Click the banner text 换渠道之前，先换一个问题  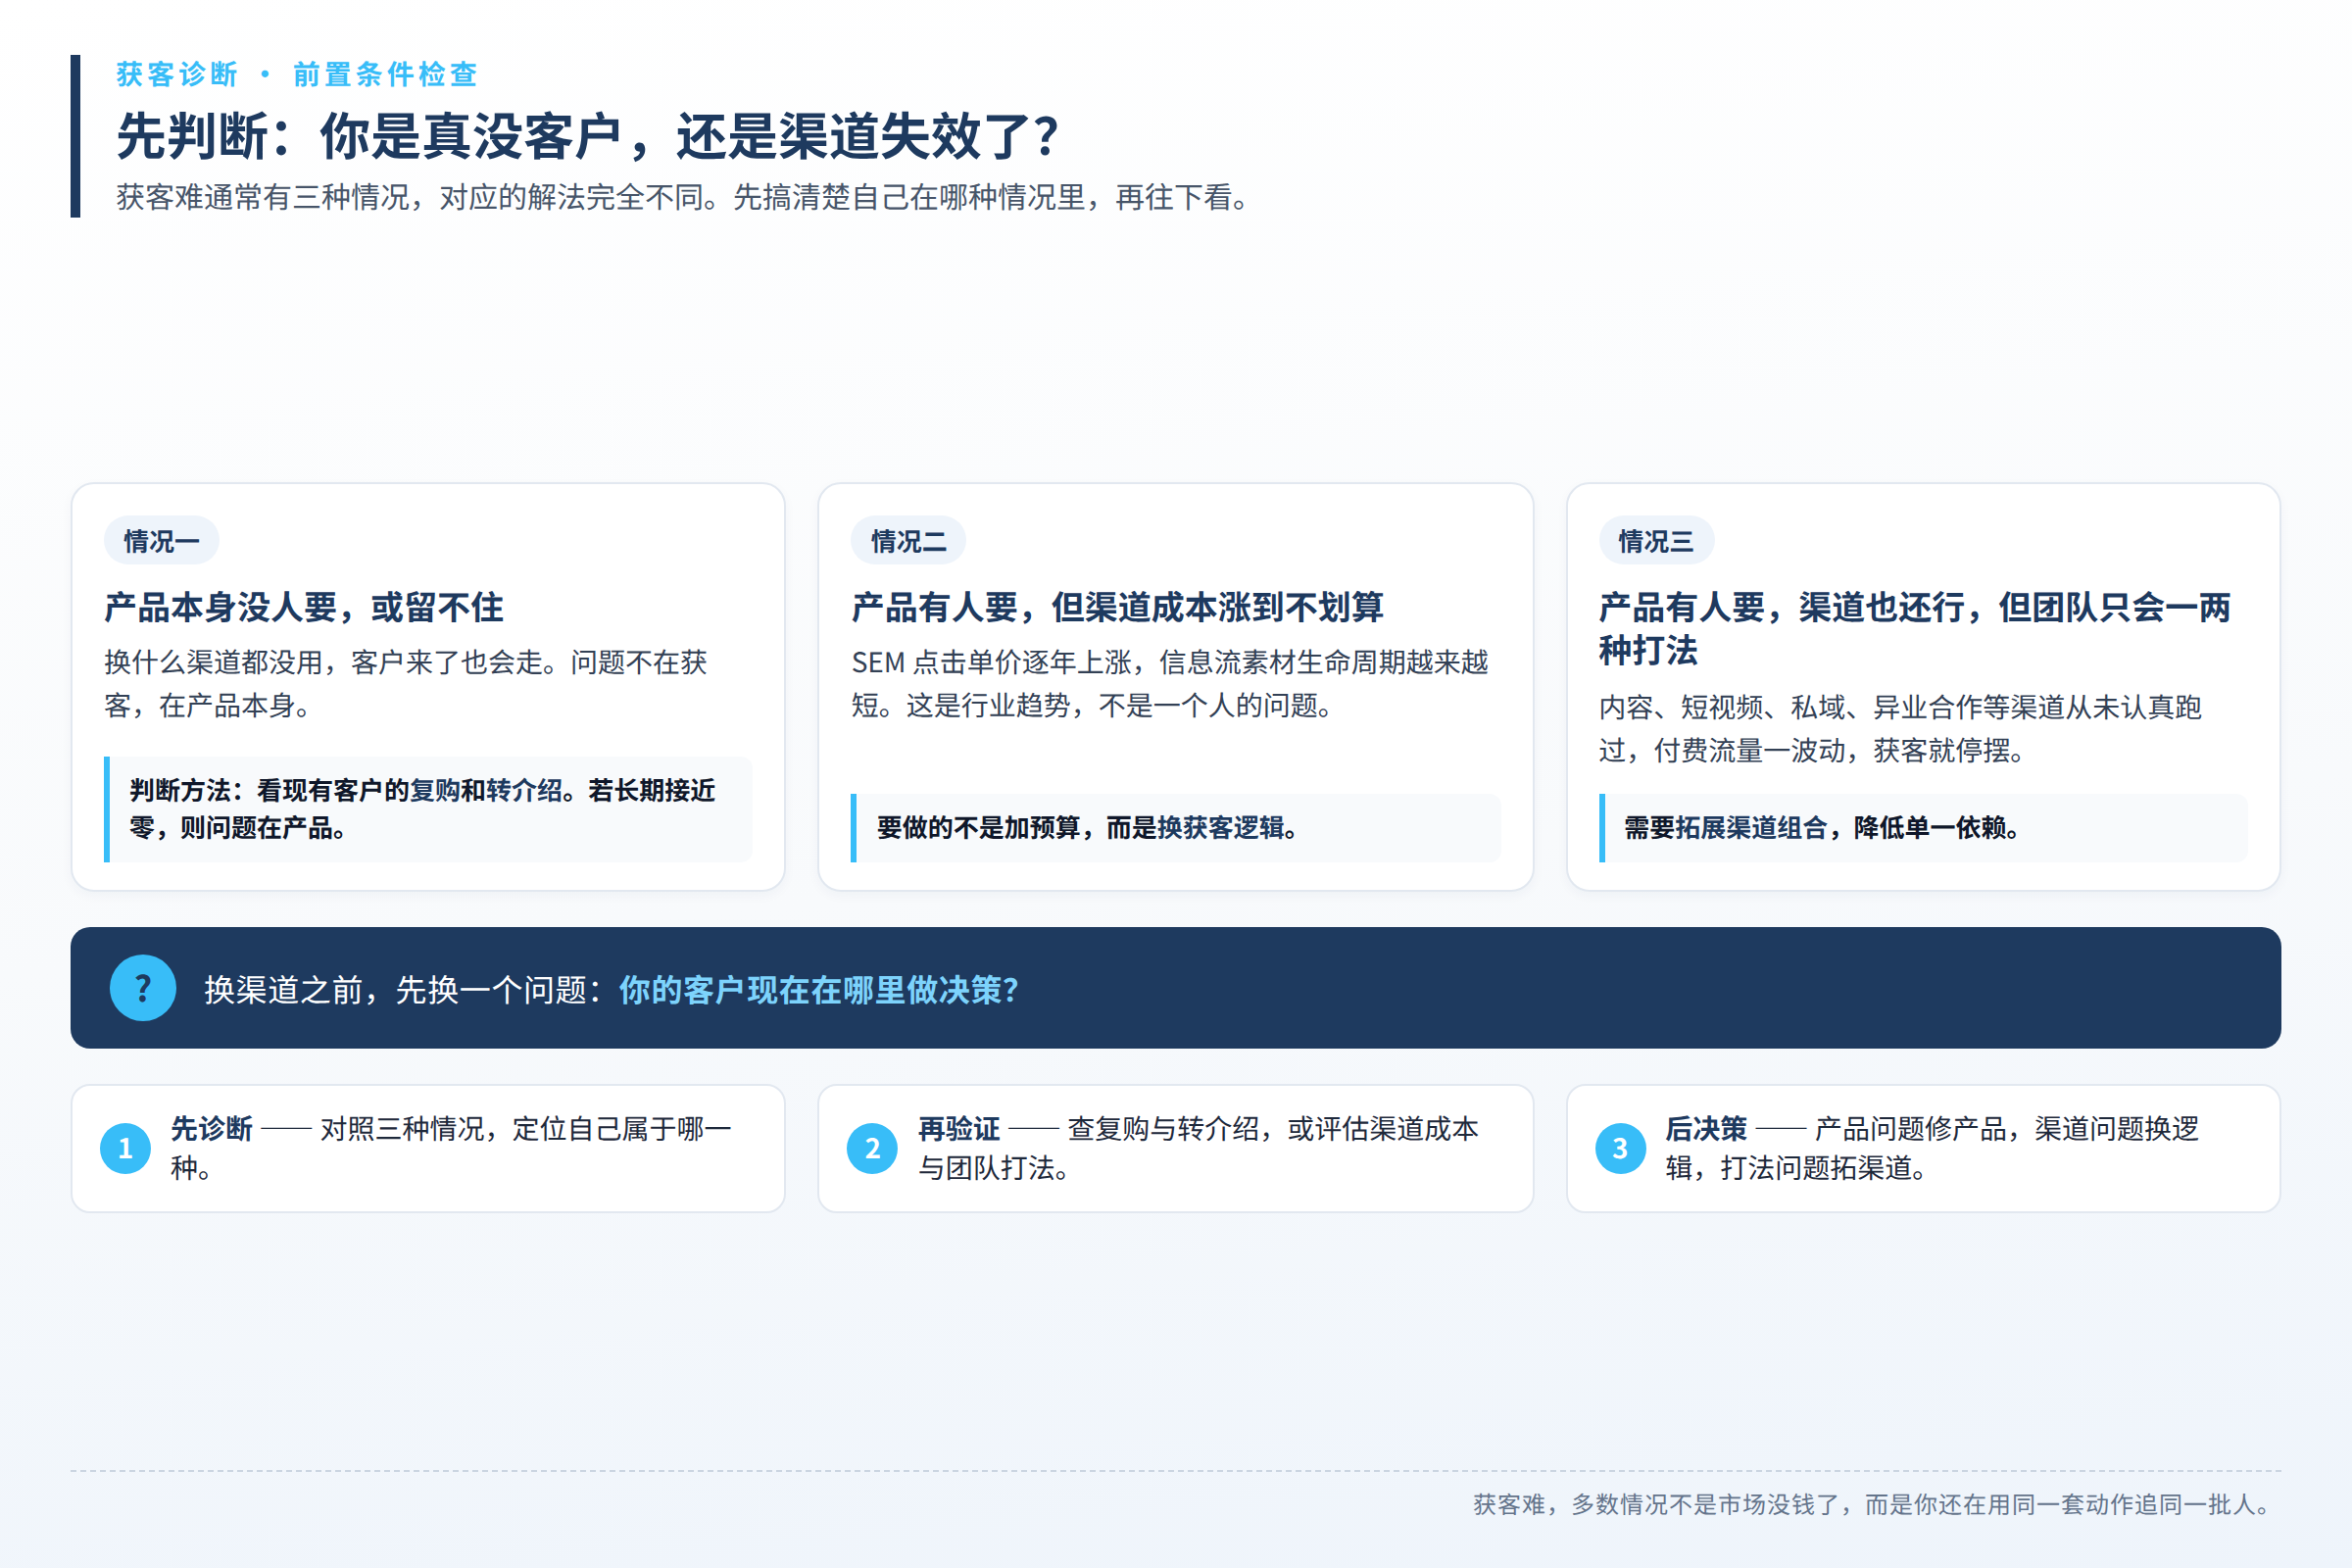[403, 990]
